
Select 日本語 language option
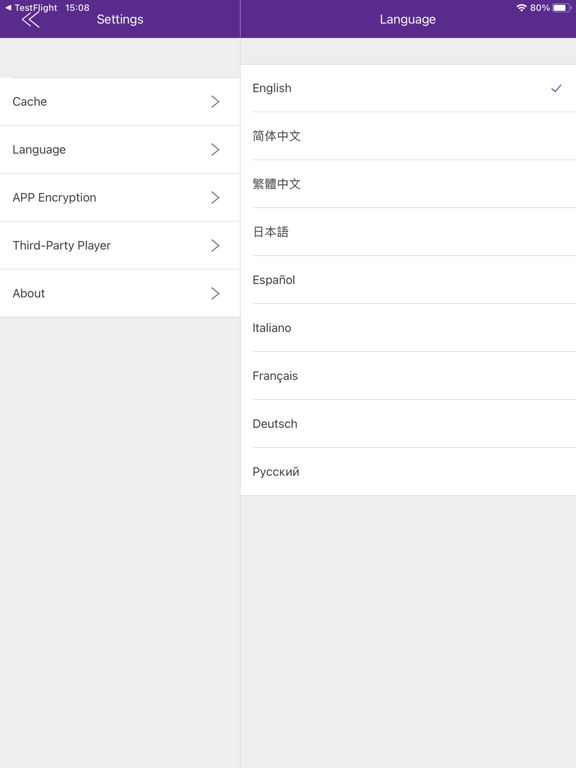coord(408,232)
